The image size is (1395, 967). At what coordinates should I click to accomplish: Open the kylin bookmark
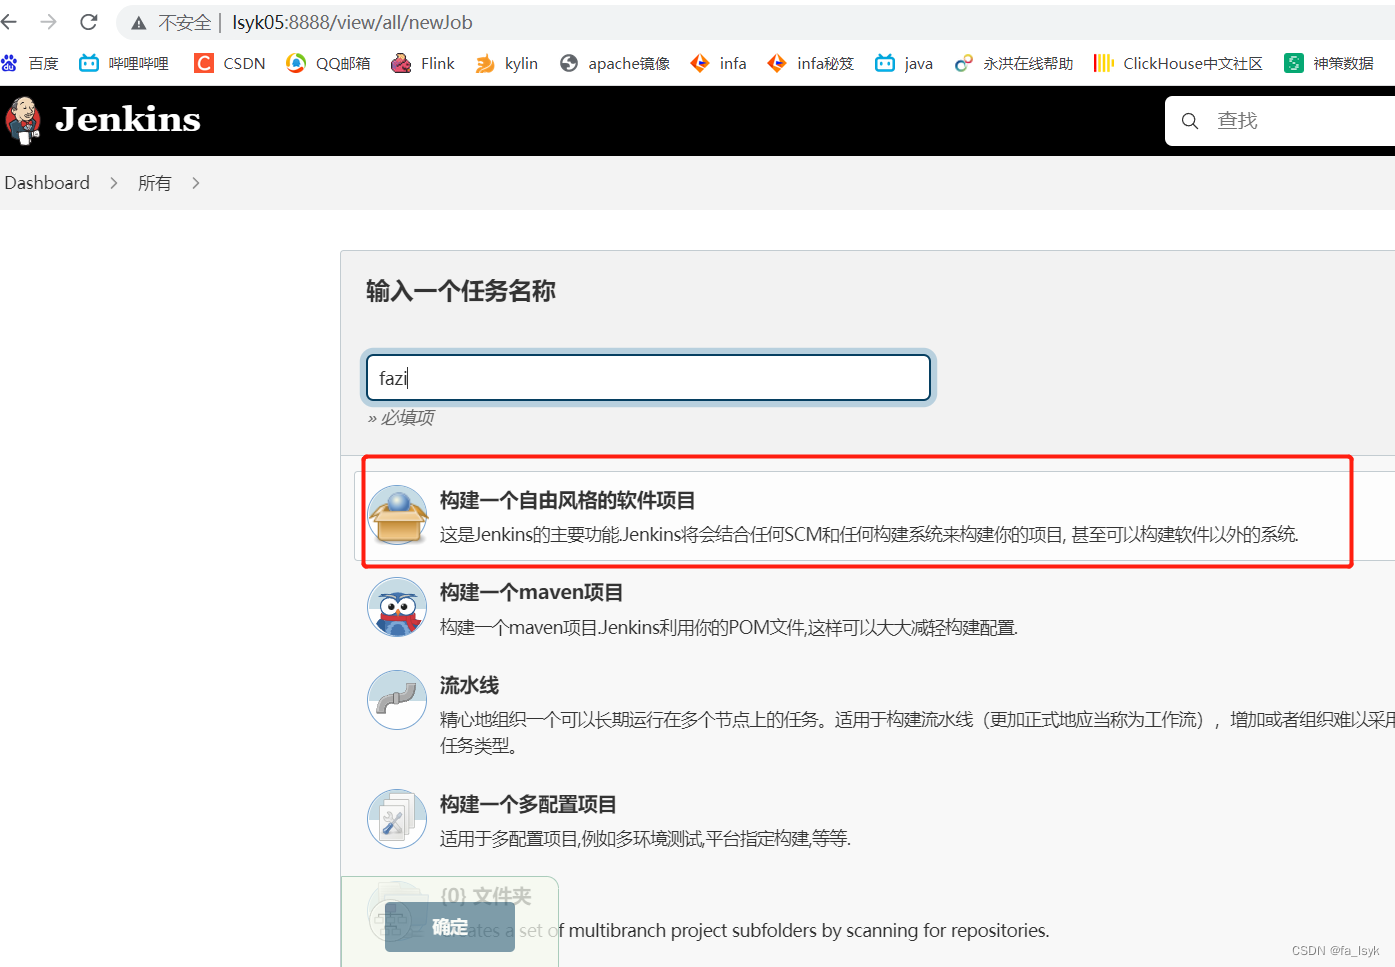coord(507,63)
